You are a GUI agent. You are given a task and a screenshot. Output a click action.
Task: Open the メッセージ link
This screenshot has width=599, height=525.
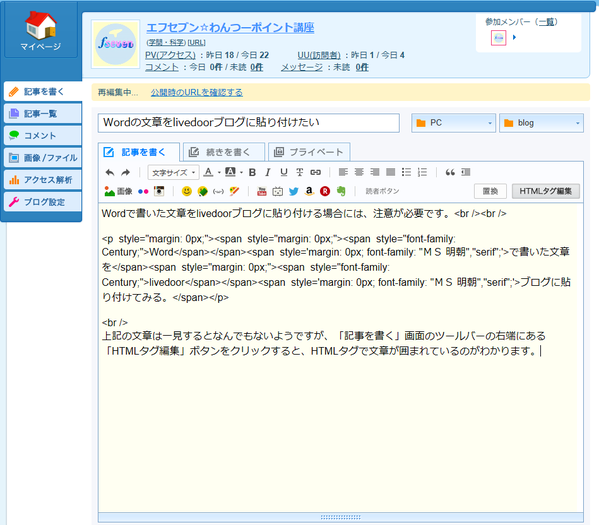pyautogui.click(x=302, y=67)
